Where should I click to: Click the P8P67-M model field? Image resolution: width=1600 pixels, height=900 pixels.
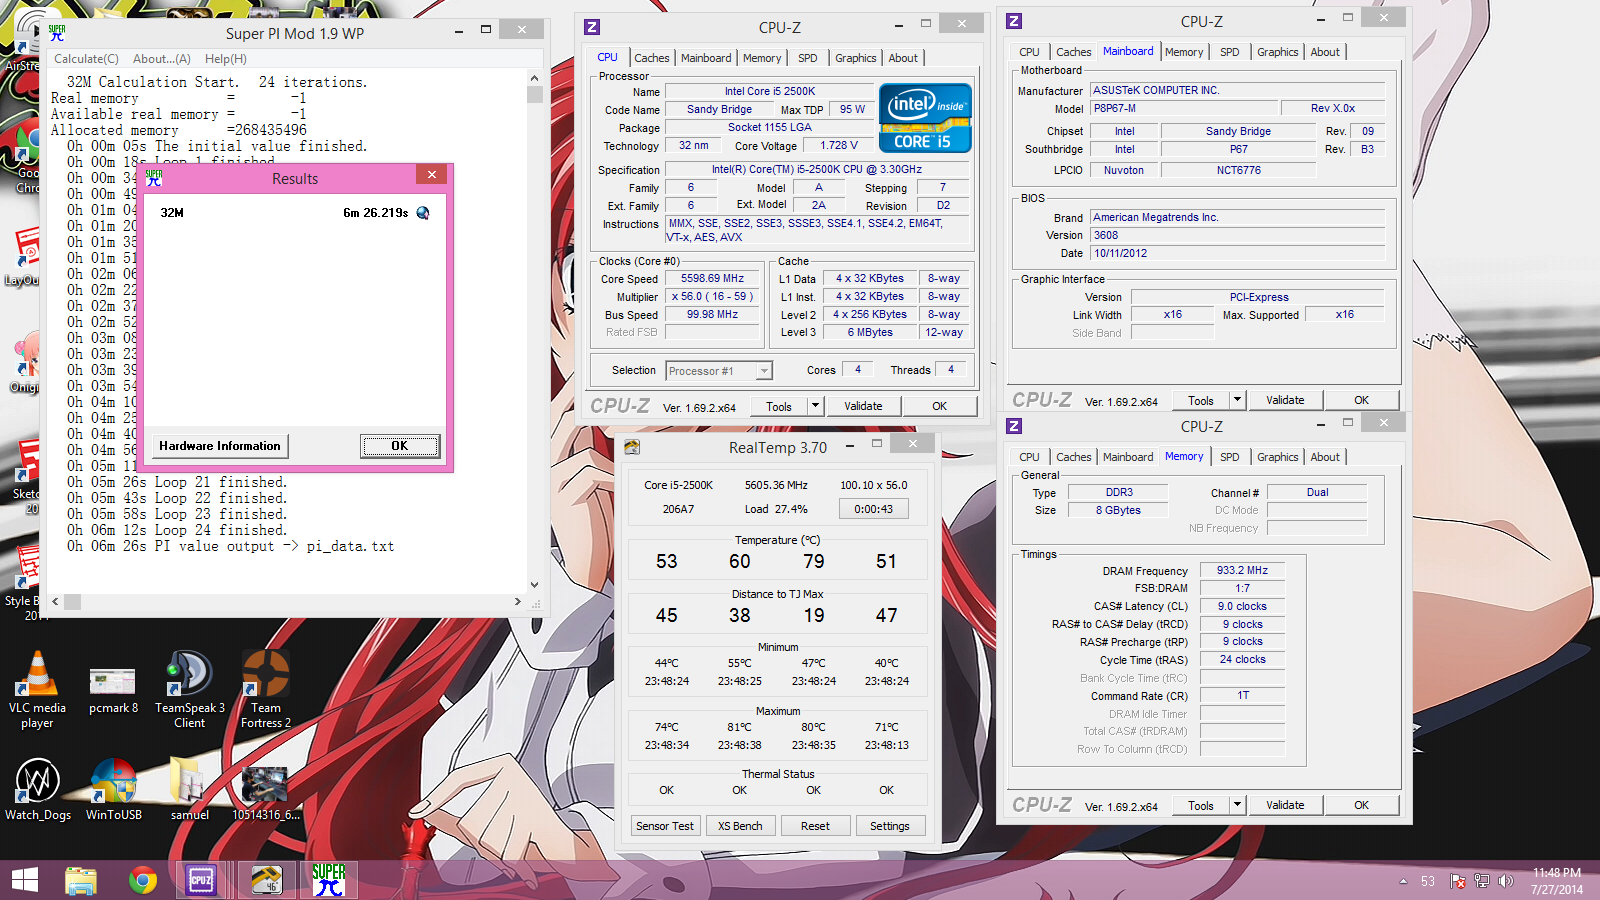coord(1184,109)
